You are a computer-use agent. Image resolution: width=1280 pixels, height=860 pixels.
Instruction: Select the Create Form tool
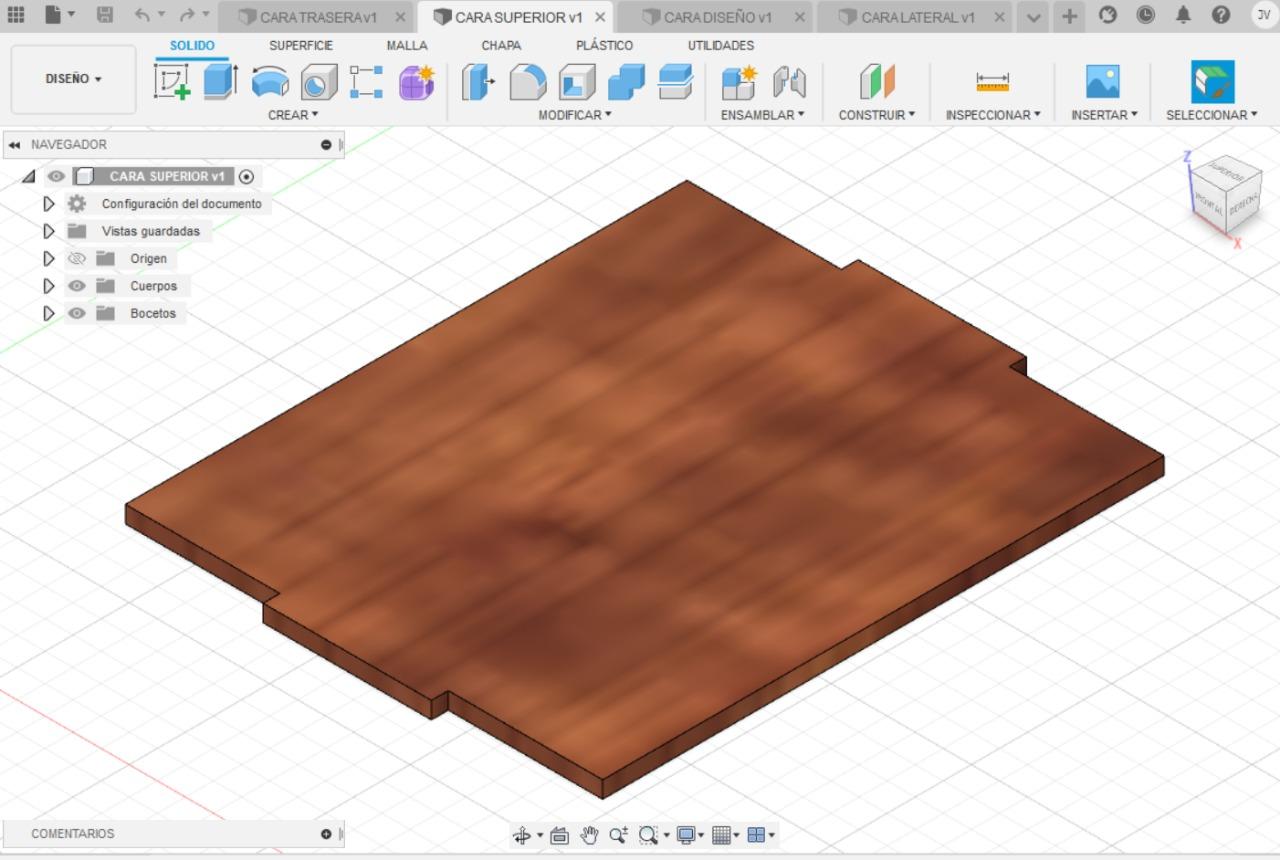click(x=416, y=82)
